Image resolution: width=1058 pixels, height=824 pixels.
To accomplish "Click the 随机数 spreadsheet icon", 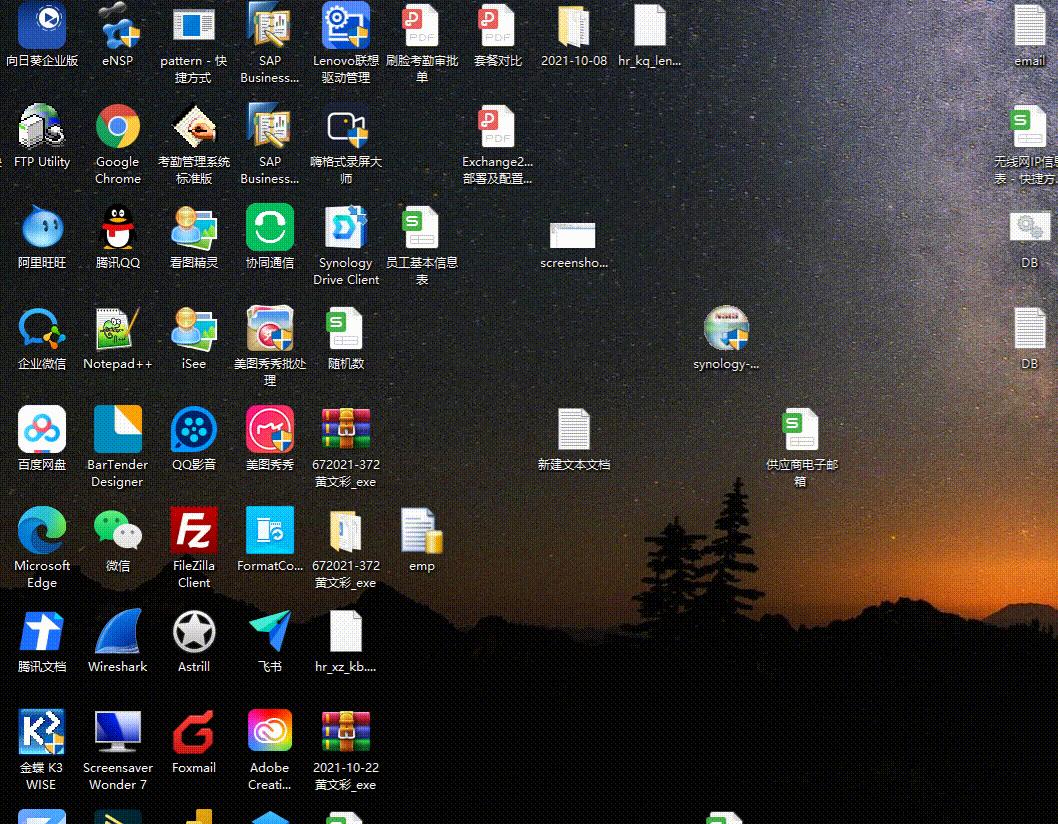I will [345, 328].
